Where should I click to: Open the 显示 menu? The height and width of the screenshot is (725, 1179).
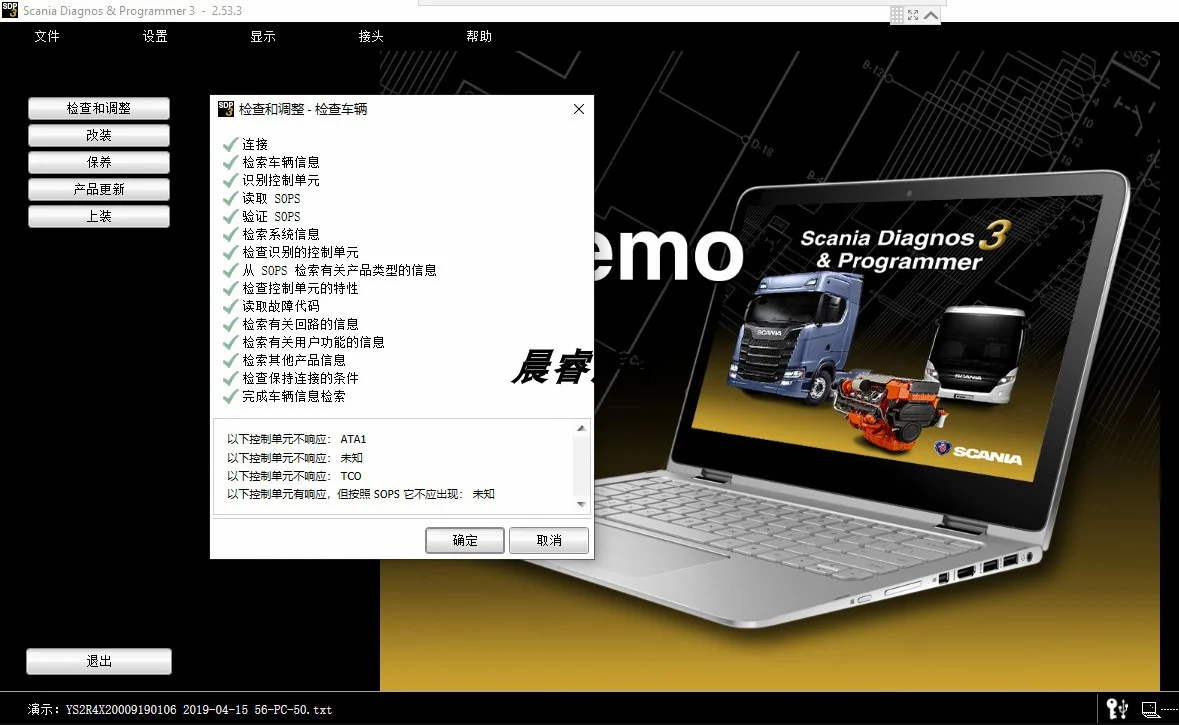click(262, 36)
